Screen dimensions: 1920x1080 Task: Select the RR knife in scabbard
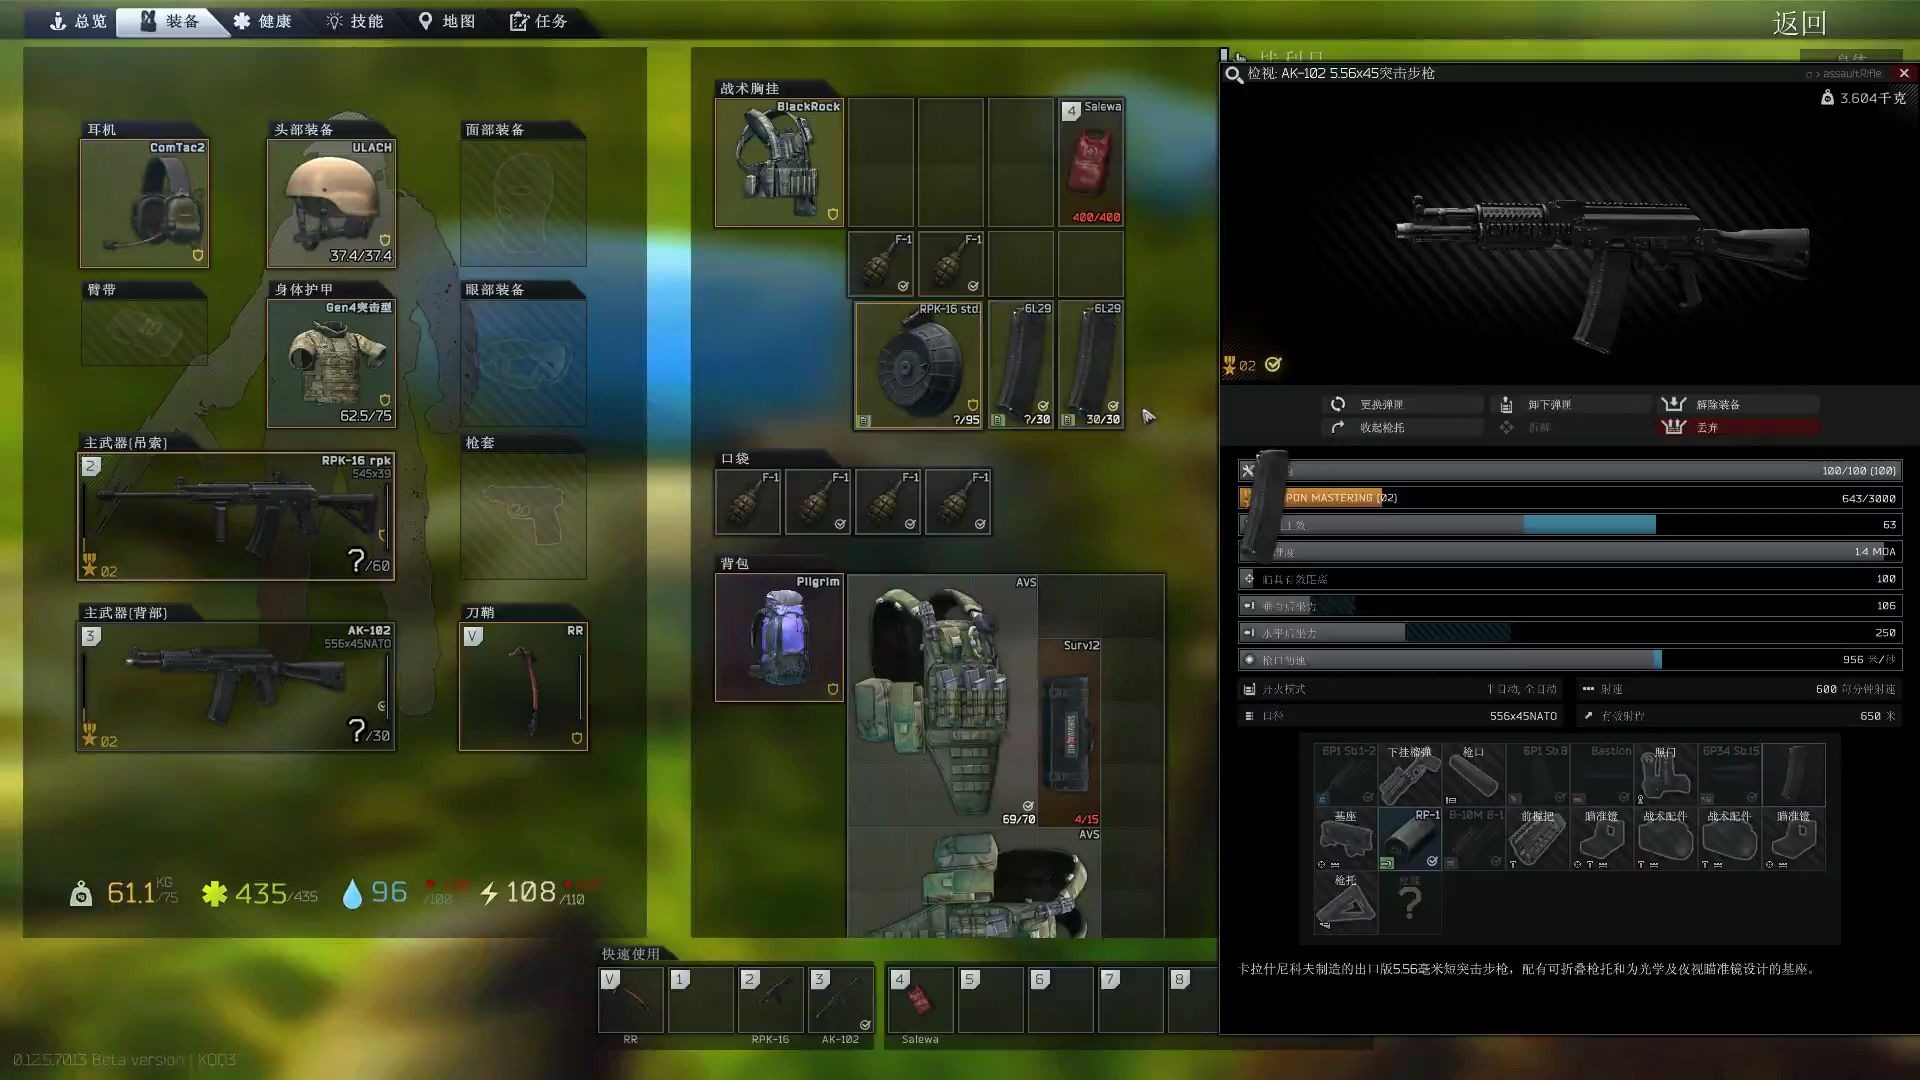pyautogui.click(x=523, y=686)
